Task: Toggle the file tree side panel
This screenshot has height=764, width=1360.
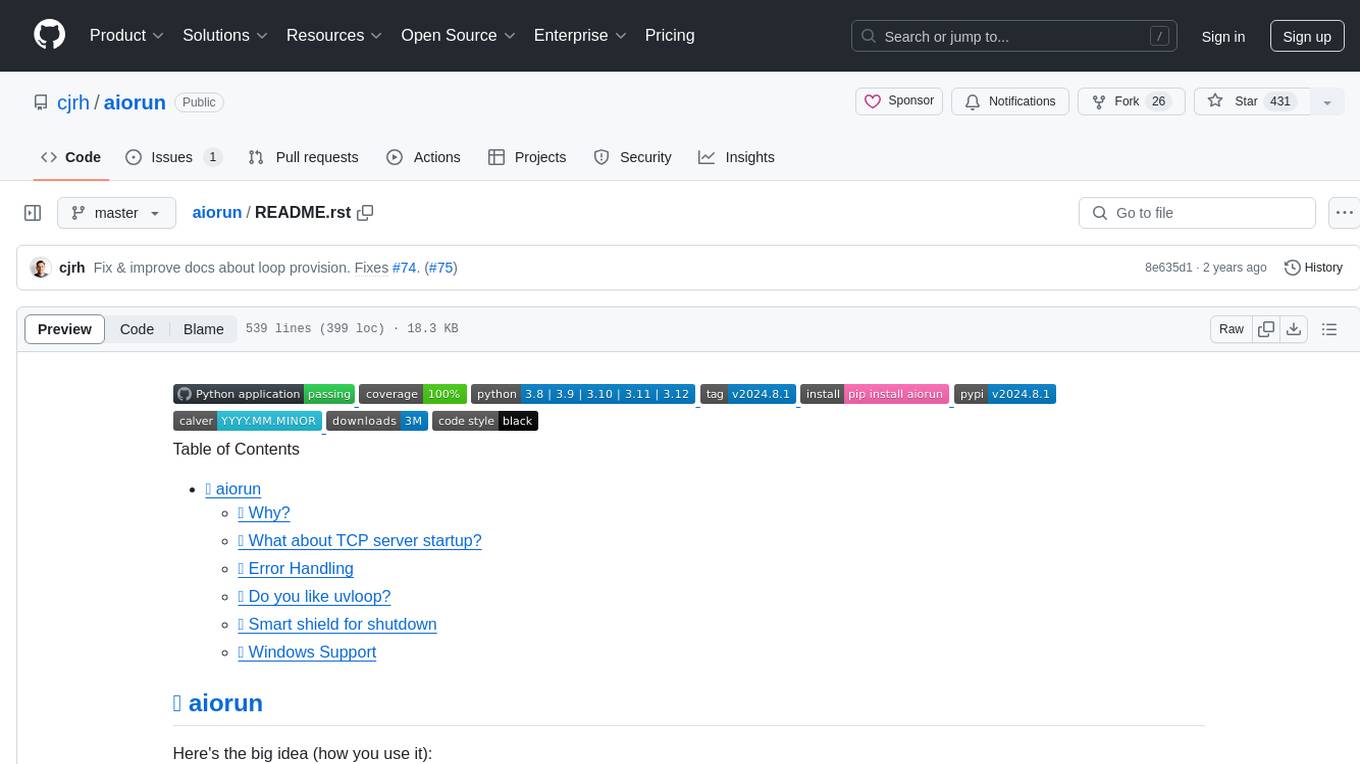Action: pyautogui.click(x=33, y=213)
